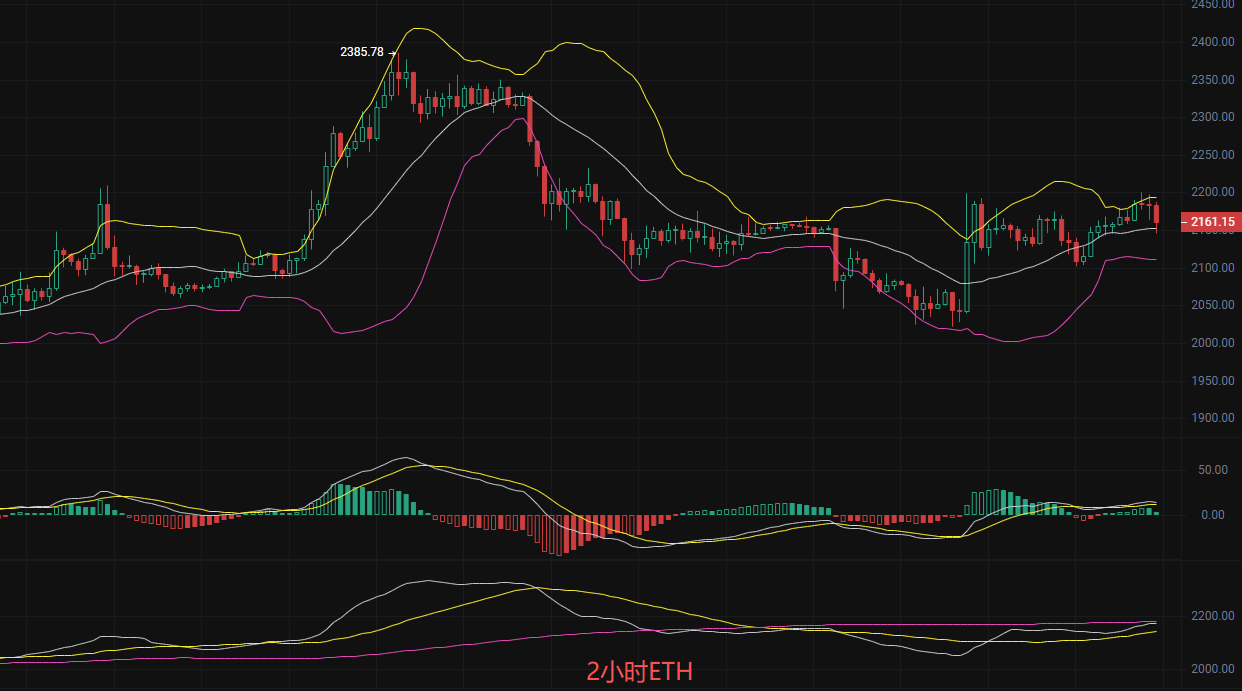Image resolution: width=1242 pixels, height=691 pixels.
Task: Click 2000.00 on the bottom indicator axis
Action: tap(1212, 668)
